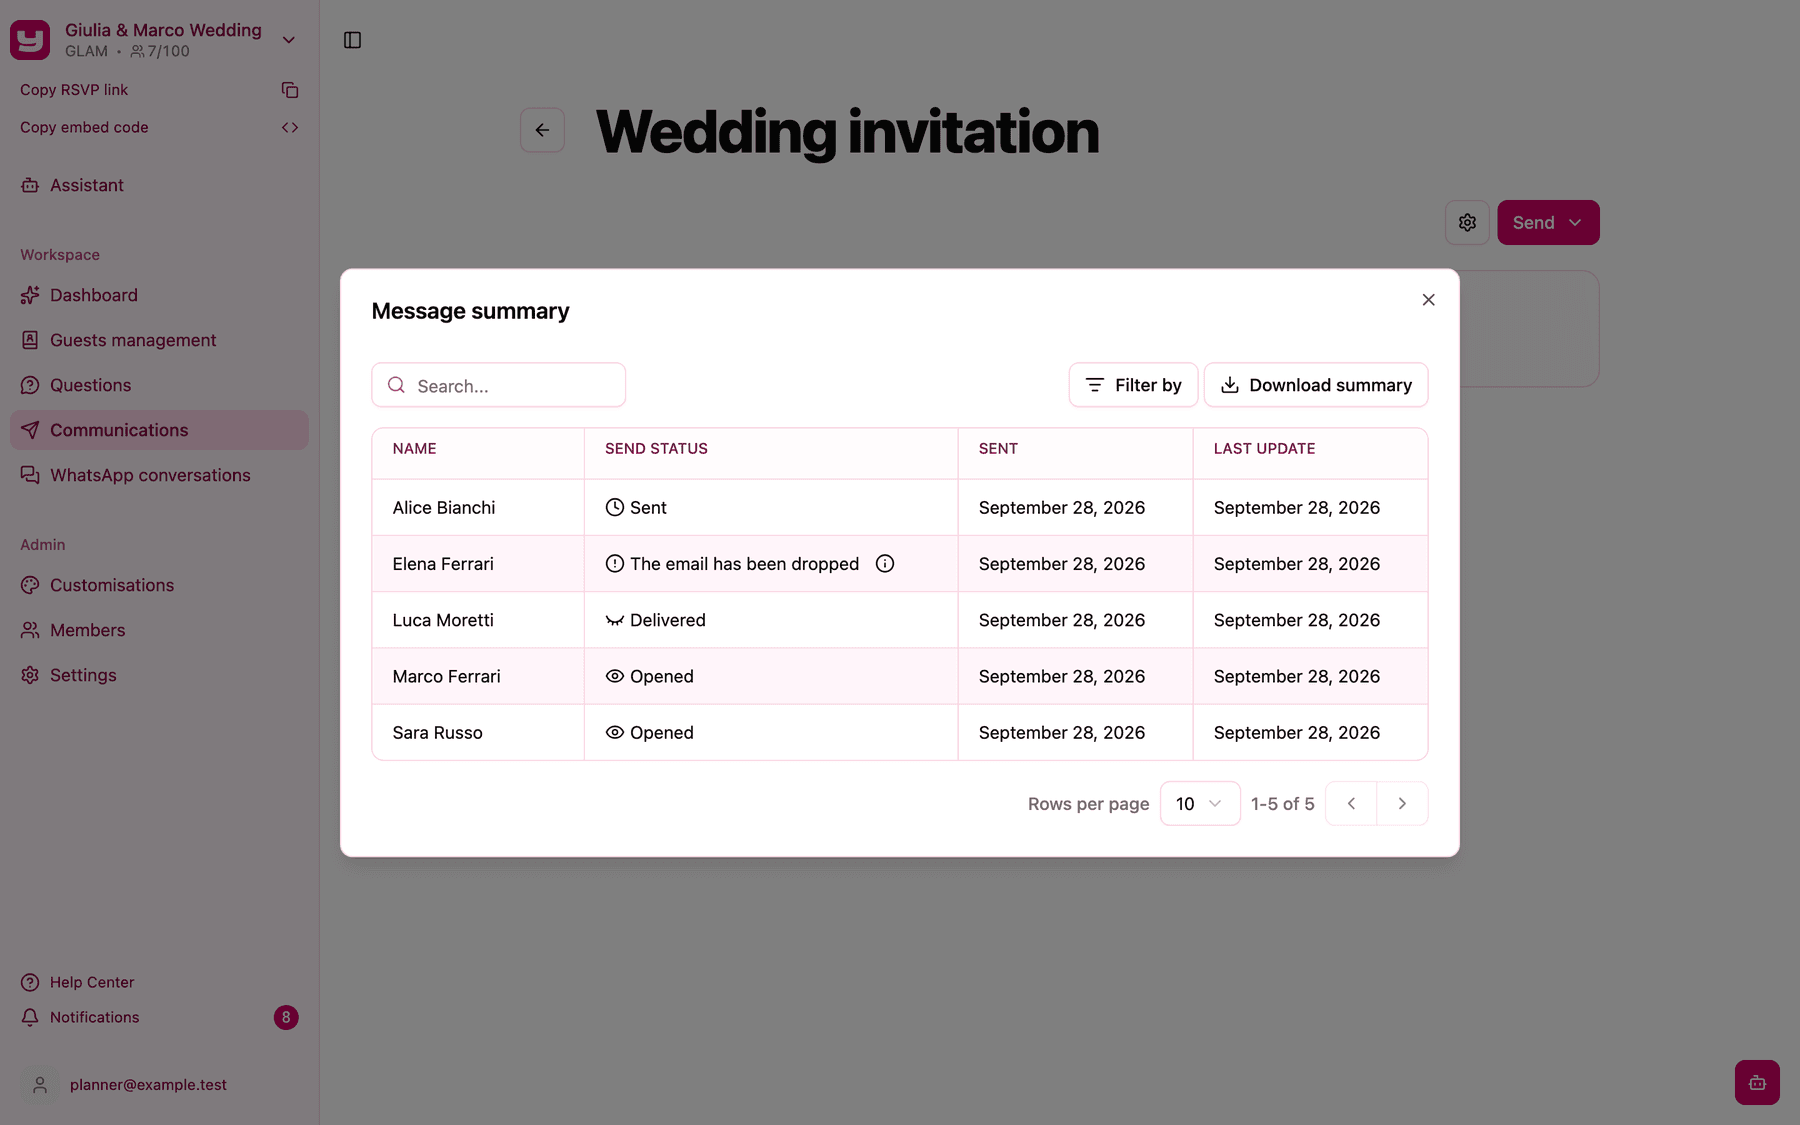Close the Message summary dialog
This screenshot has width=1800, height=1125.
(x=1428, y=300)
